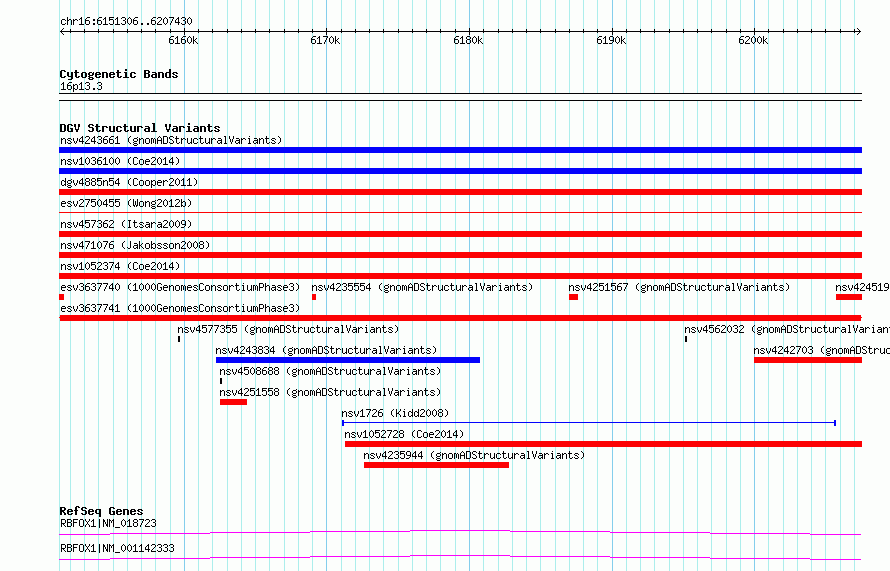Image resolution: width=890 pixels, height=571 pixels.
Task: Click the thin blue line of nsv1726 (Kidd2008)
Action: (x=589, y=423)
